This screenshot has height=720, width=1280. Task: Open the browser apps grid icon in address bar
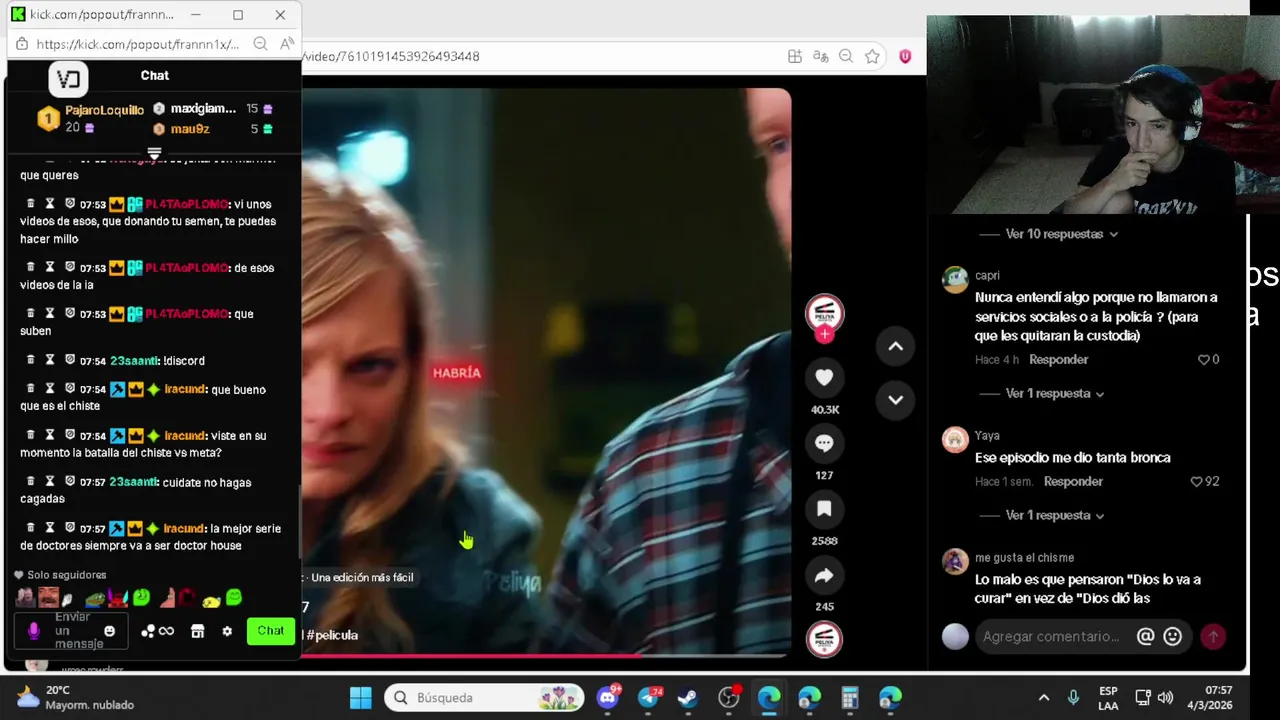pyautogui.click(x=795, y=56)
